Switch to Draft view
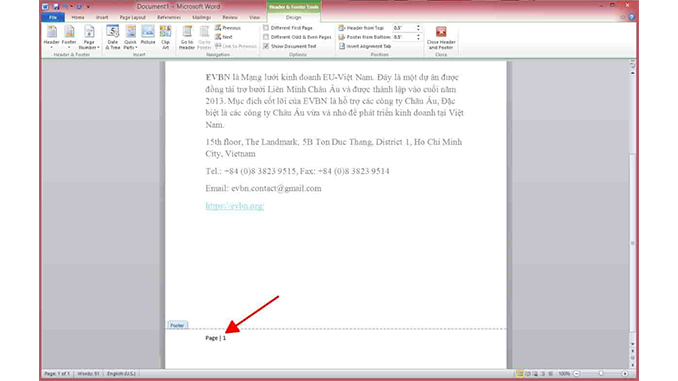Screen dimensions: 678x381 [x=550, y=374]
